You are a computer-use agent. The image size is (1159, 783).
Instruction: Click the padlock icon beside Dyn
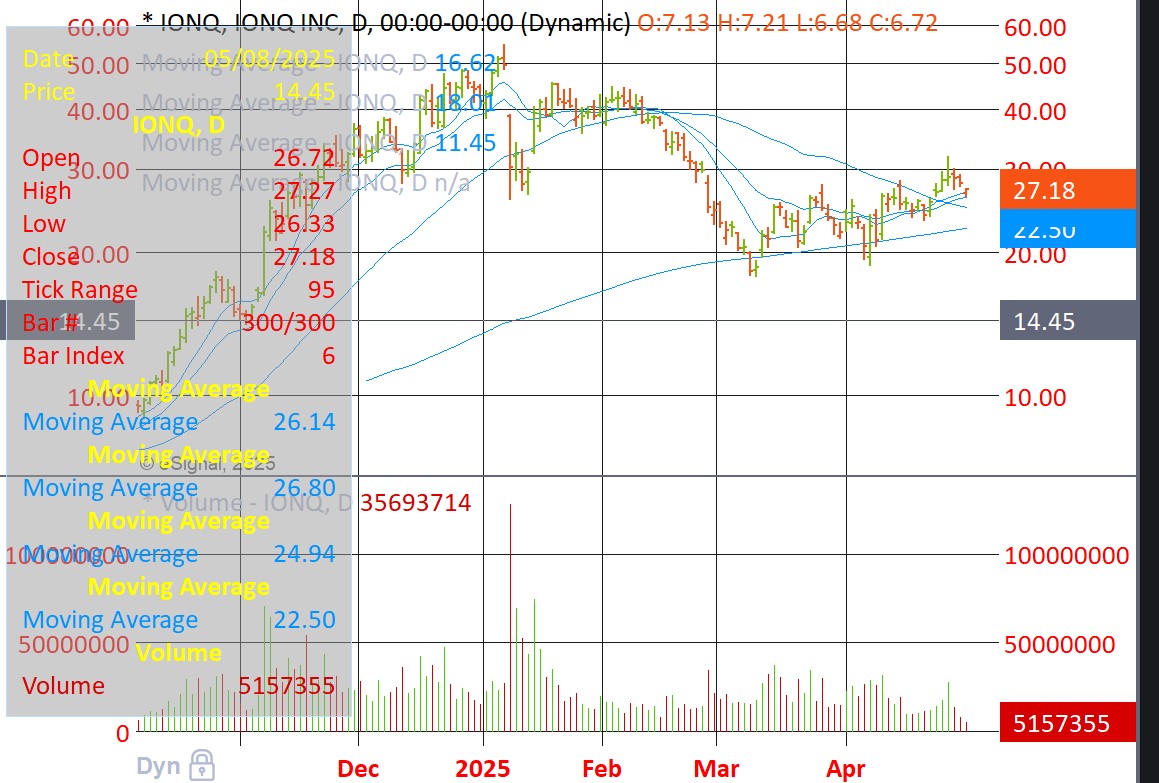coord(202,765)
